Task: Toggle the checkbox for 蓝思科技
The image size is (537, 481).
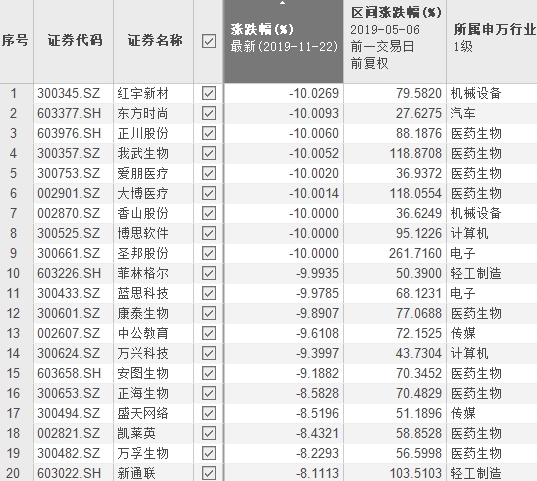Action: coord(209,293)
